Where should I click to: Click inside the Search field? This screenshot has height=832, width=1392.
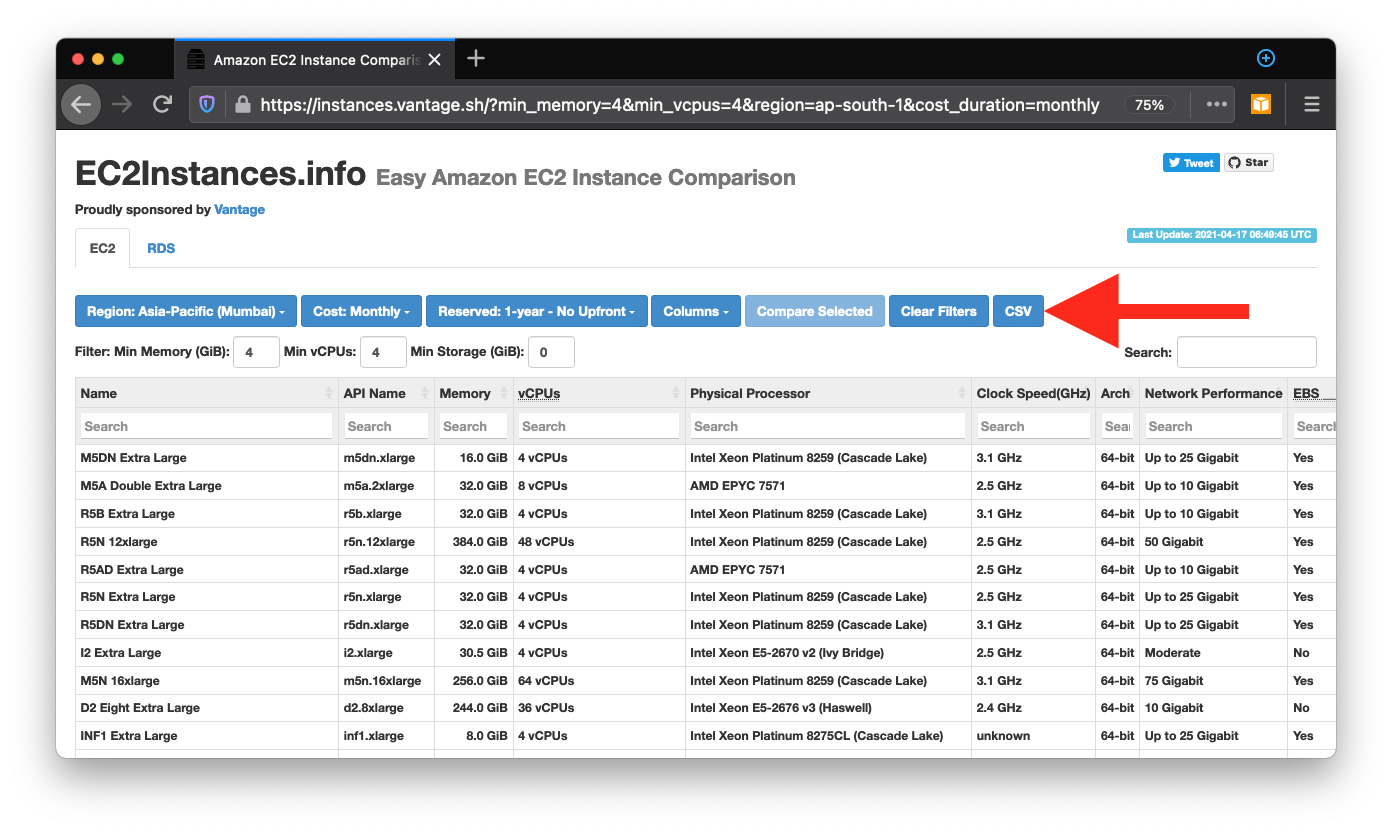tap(1246, 352)
